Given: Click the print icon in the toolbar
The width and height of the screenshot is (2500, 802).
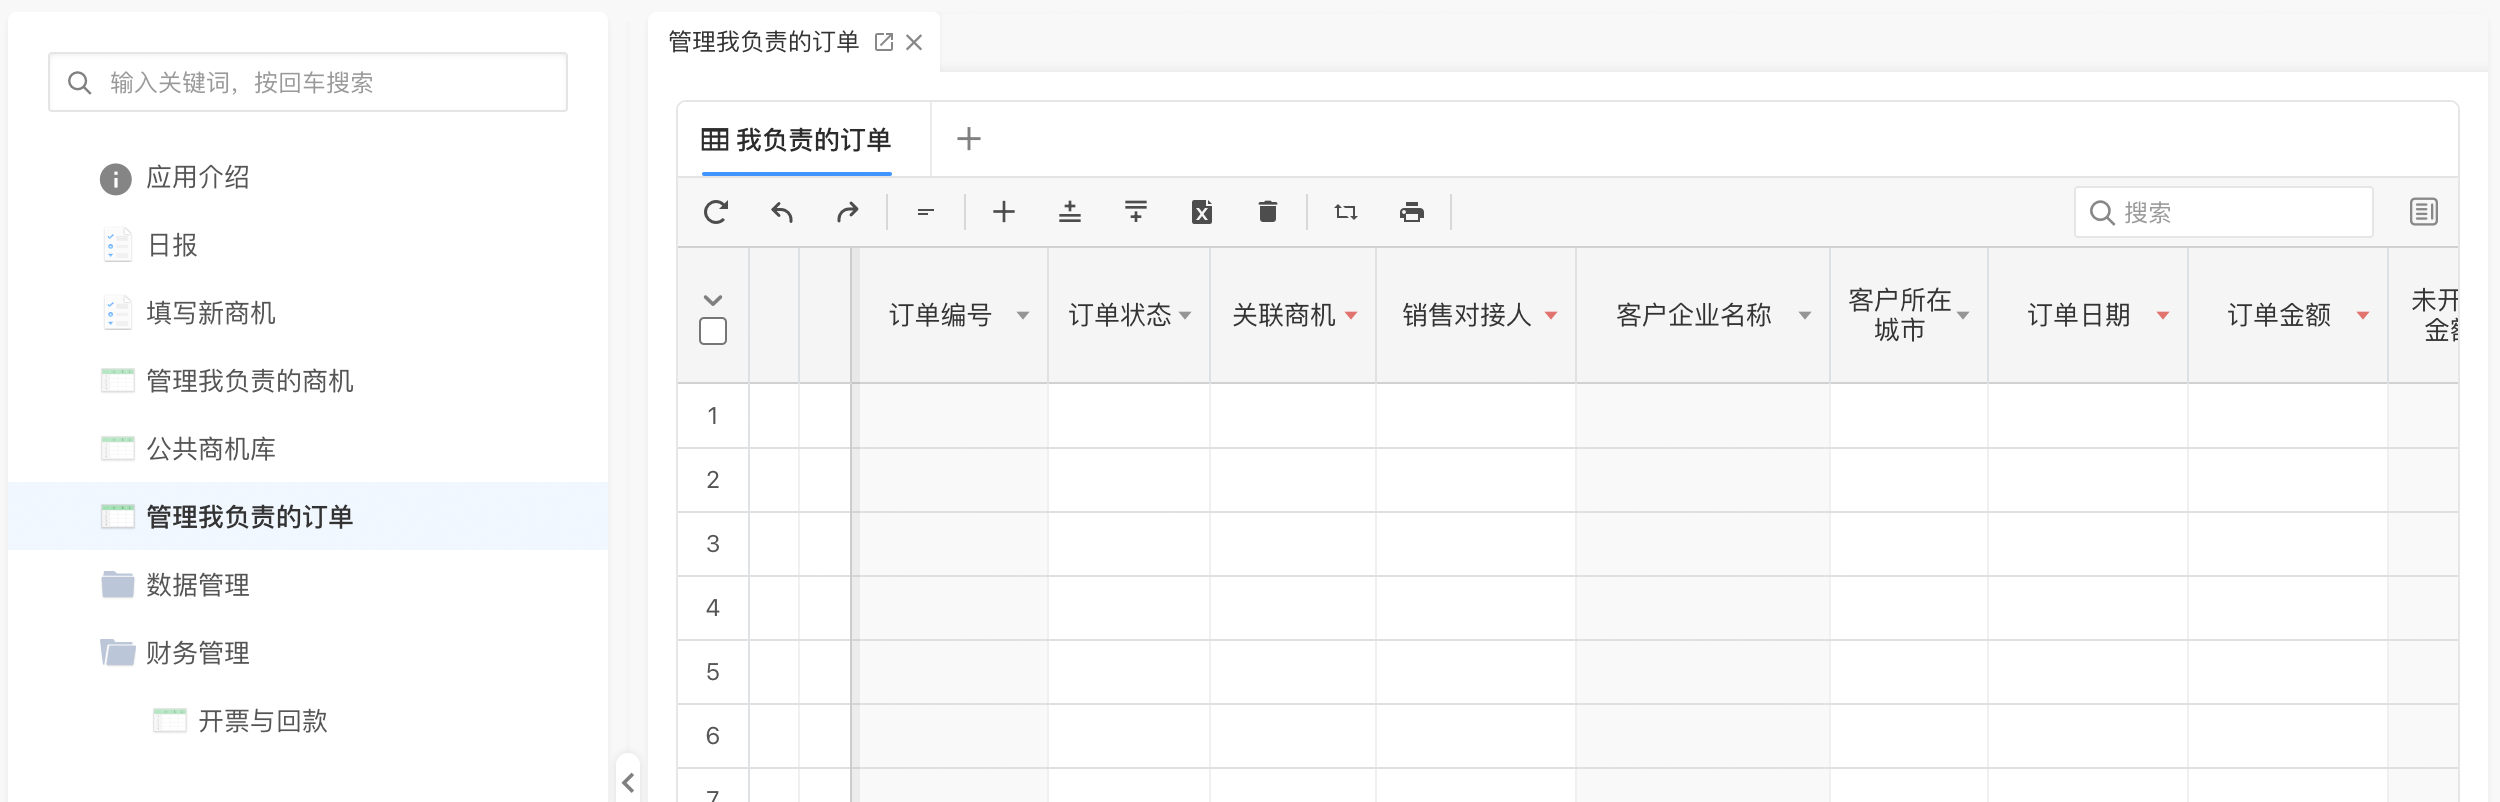Looking at the screenshot, I should point(1412,212).
